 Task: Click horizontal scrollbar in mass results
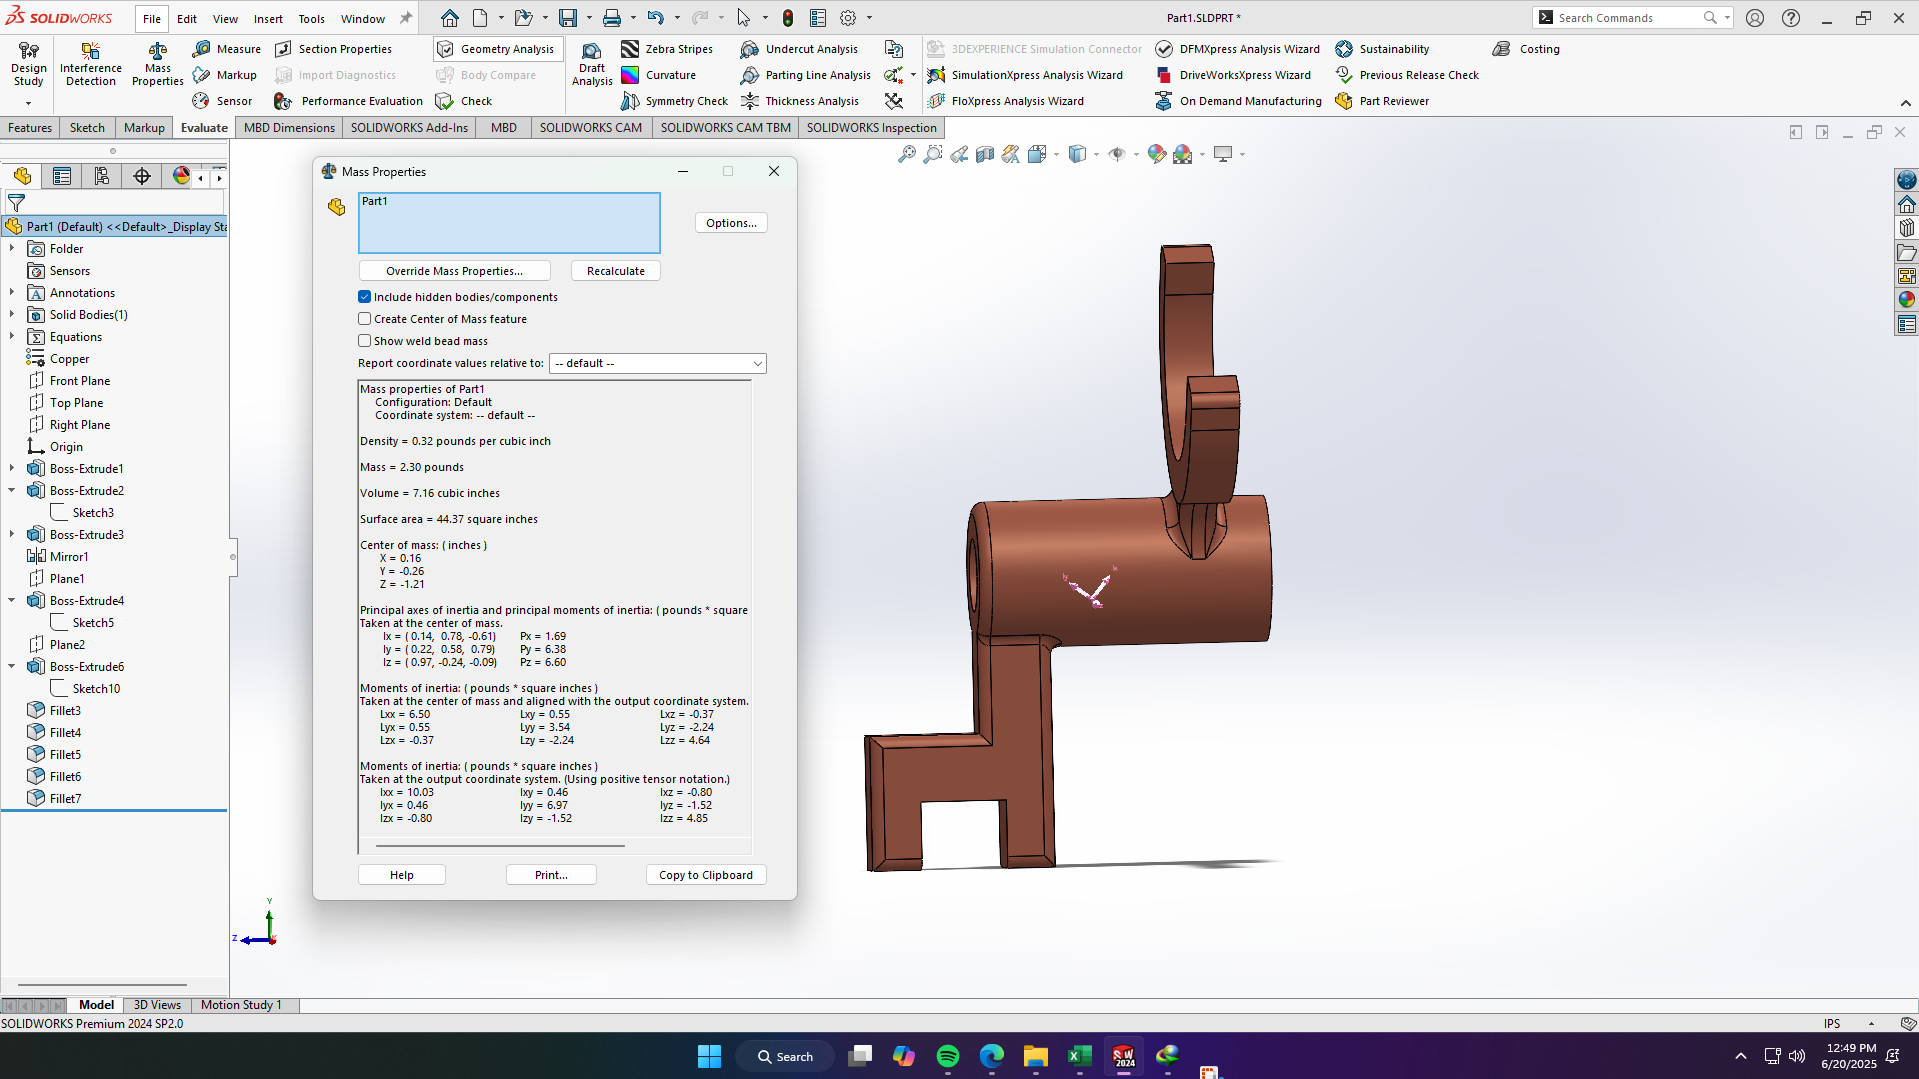(x=500, y=846)
